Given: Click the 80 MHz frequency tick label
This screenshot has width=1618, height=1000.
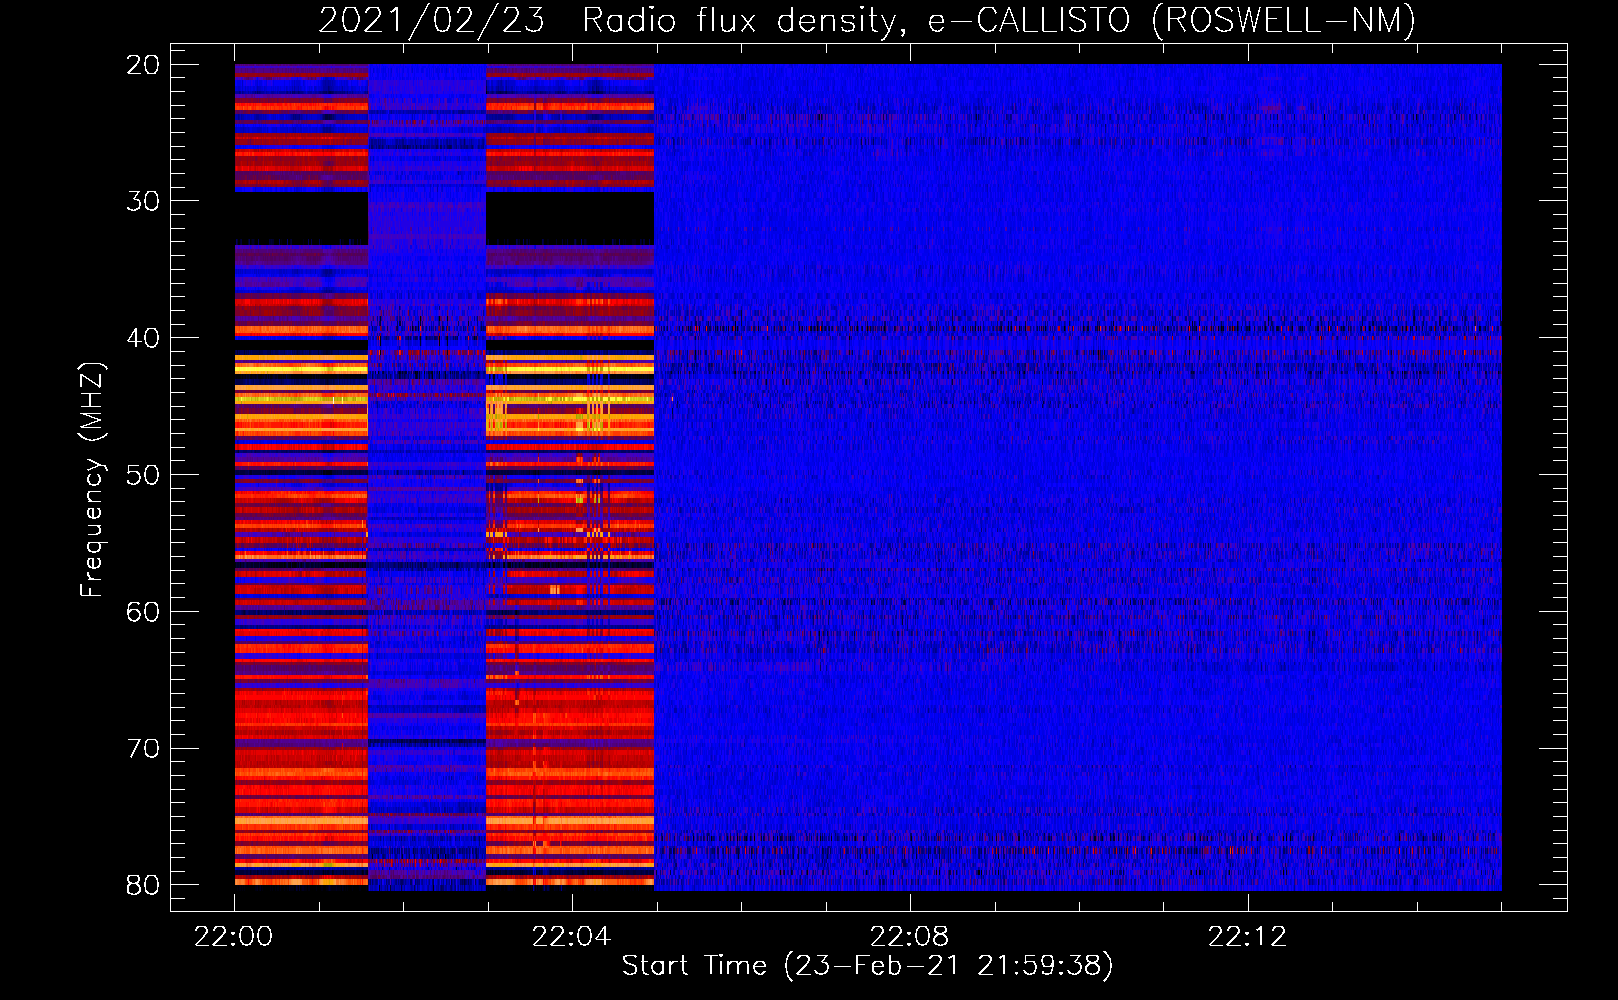Looking at the screenshot, I should pos(143,885).
